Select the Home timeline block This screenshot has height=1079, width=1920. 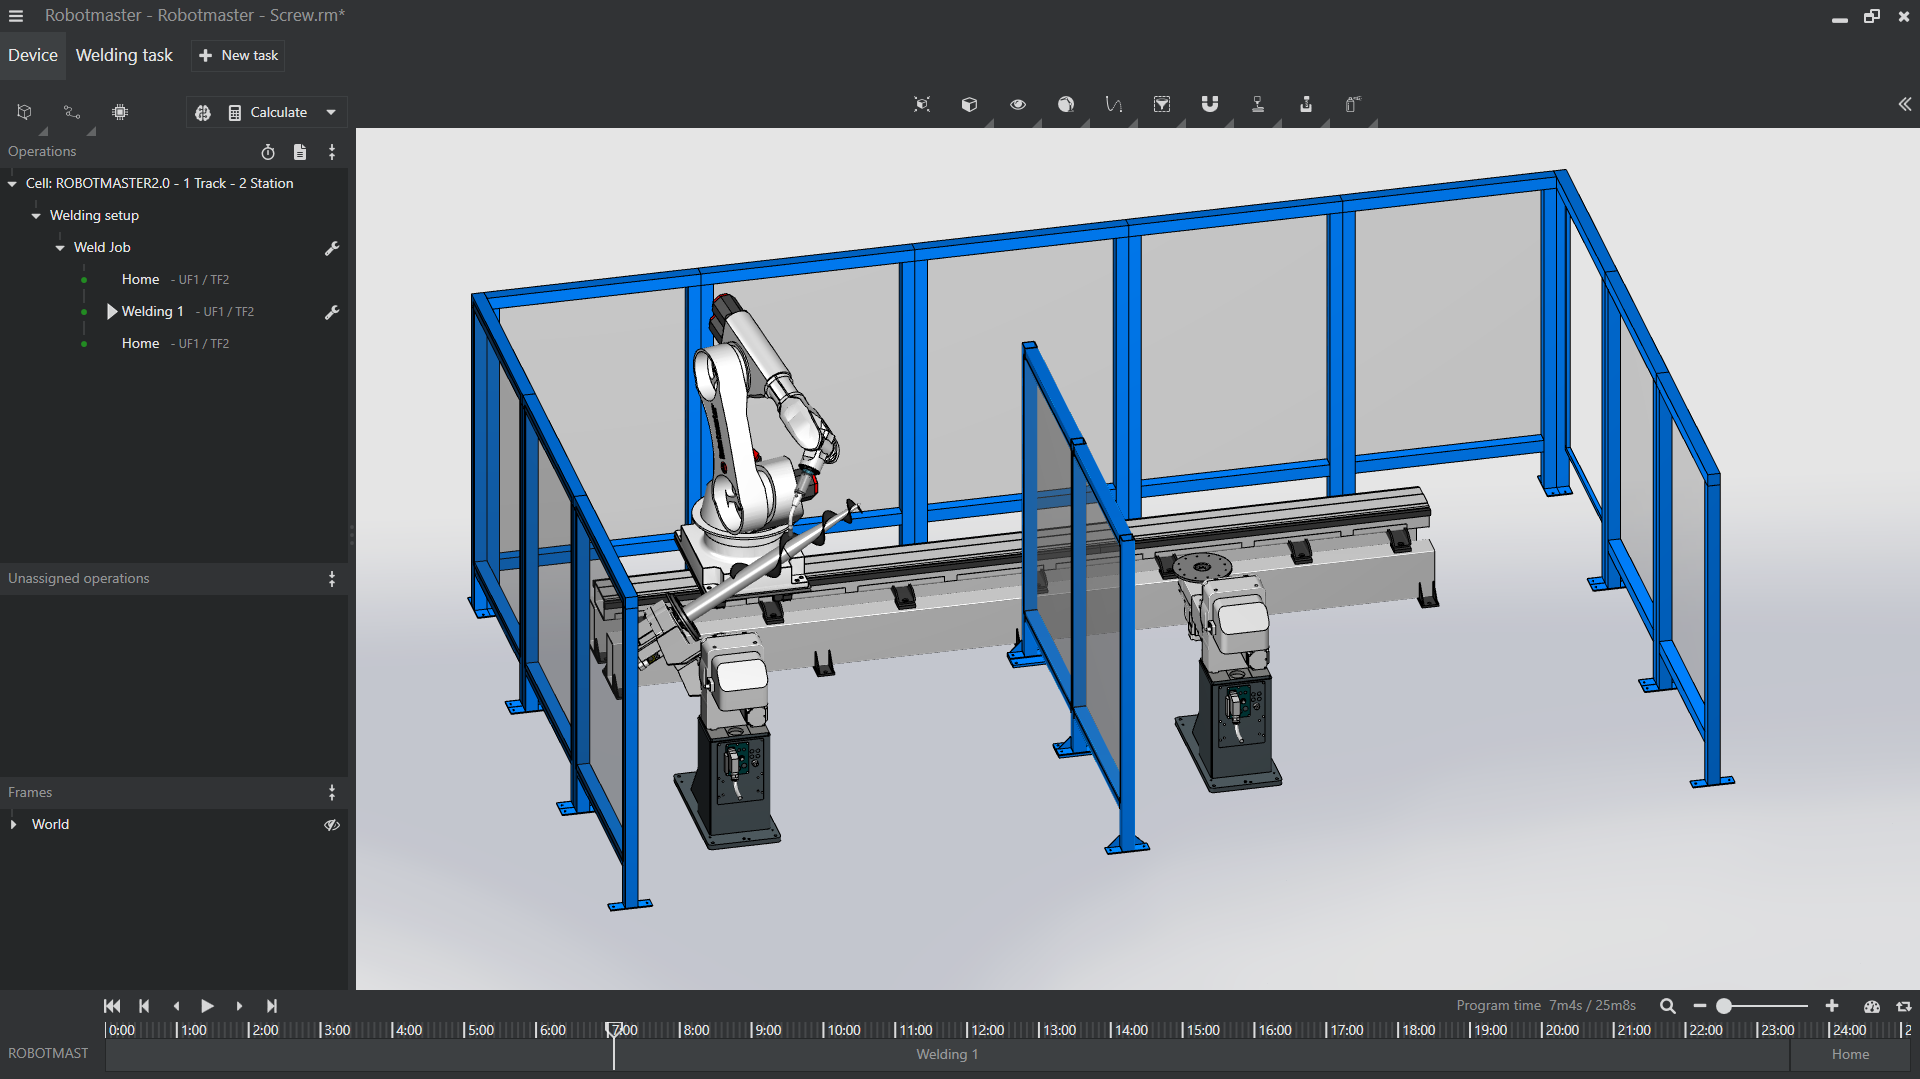point(1850,1054)
